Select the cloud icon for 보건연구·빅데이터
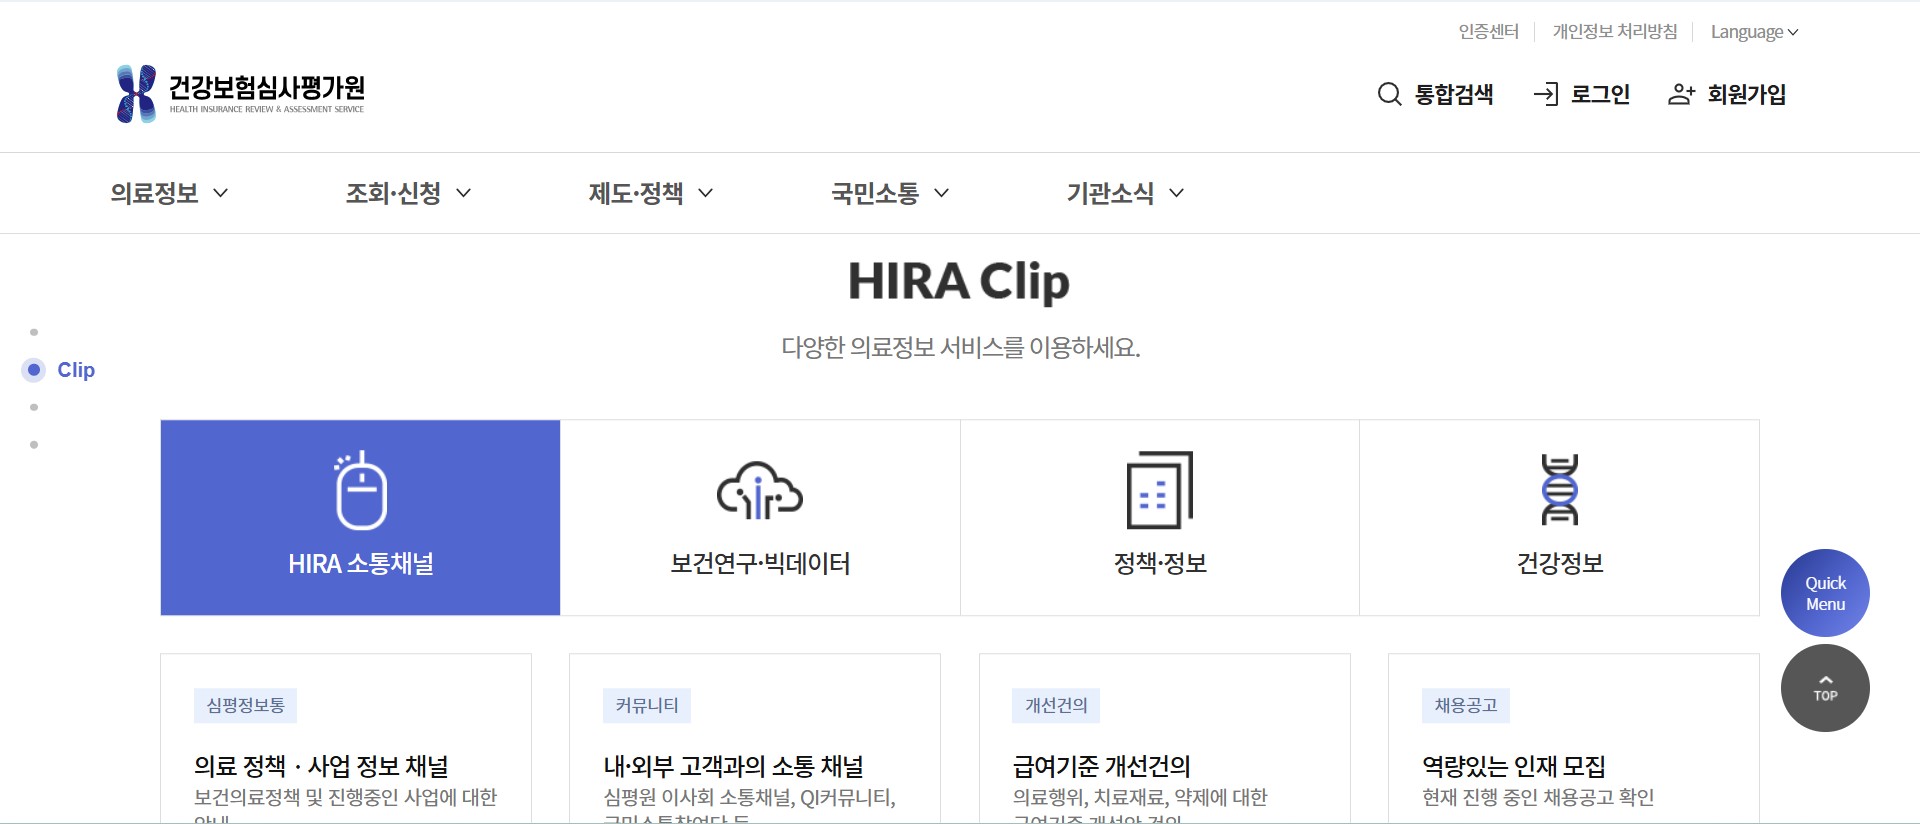Image resolution: width=1920 pixels, height=824 pixels. point(760,490)
